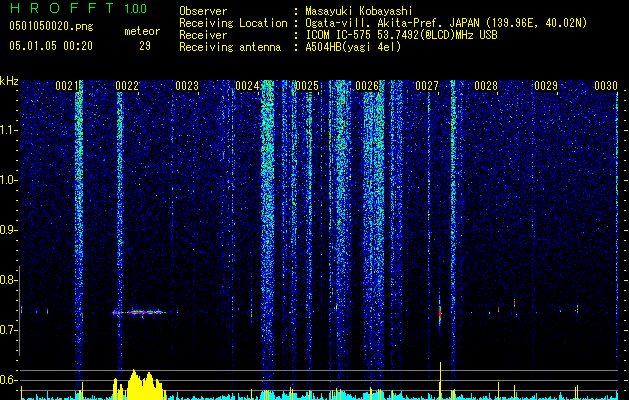Click the HROFFT 1.0.0 title text
Screen dimensions: 629x400
(x=78, y=8)
